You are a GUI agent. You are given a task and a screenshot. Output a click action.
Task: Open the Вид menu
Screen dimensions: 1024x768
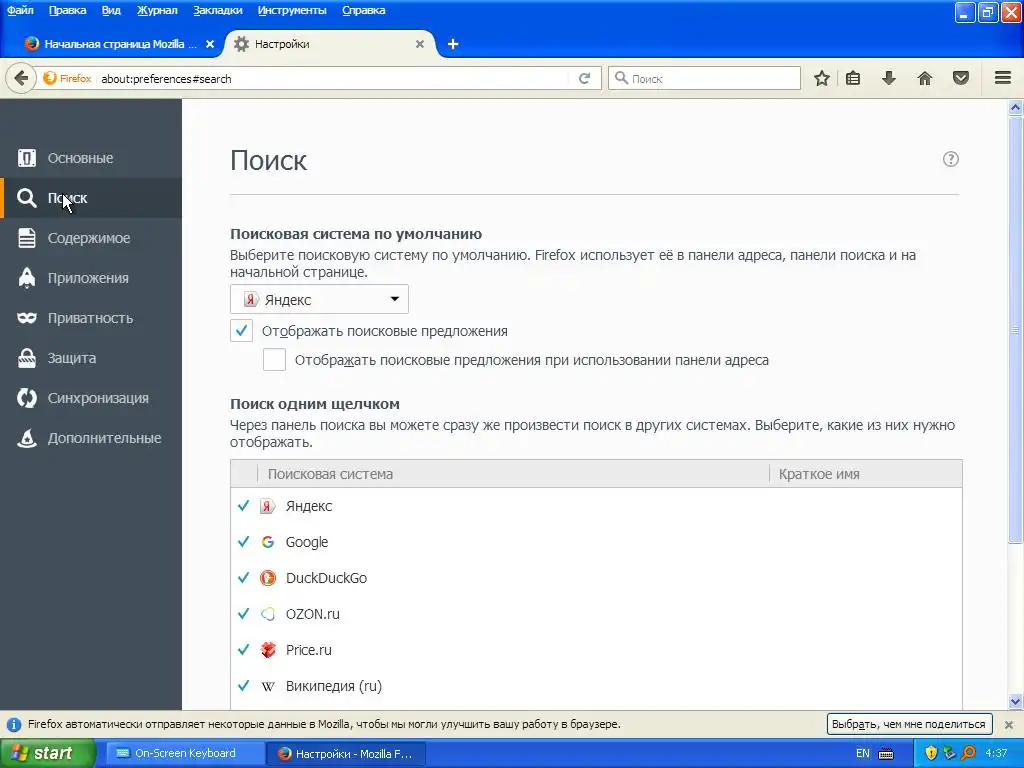pos(111,10)
